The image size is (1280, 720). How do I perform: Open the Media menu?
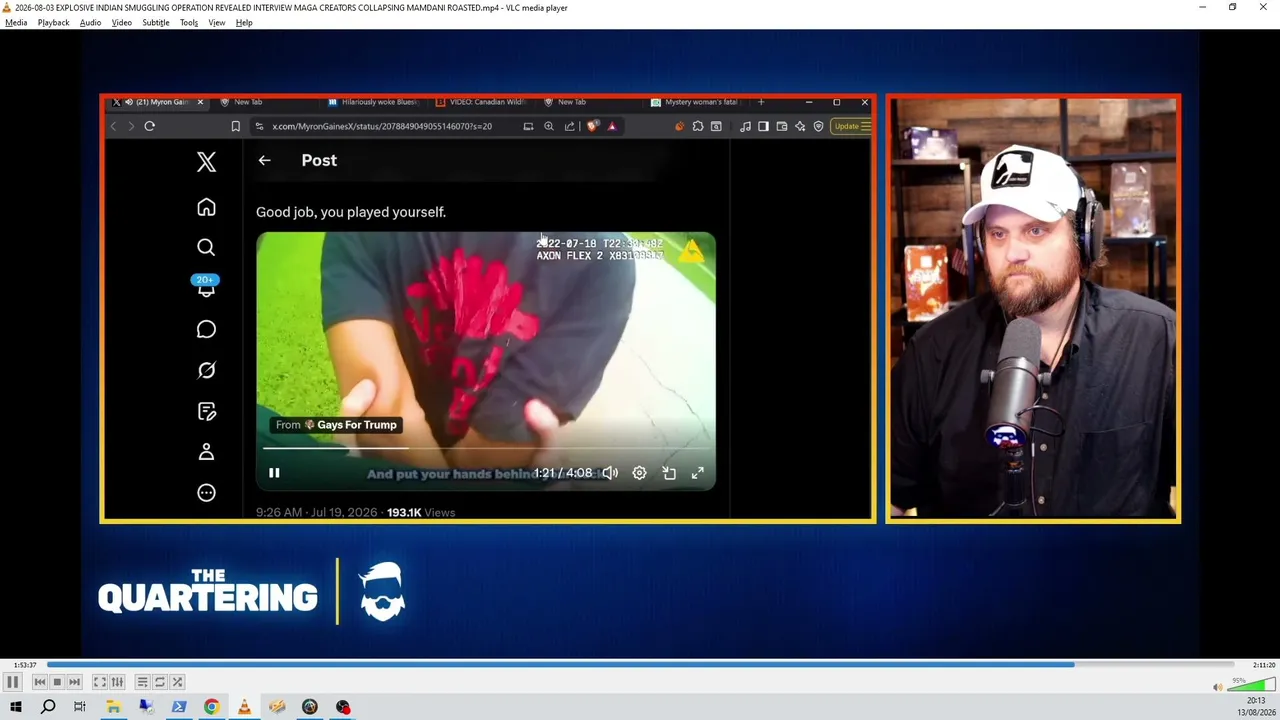[16, 22]
